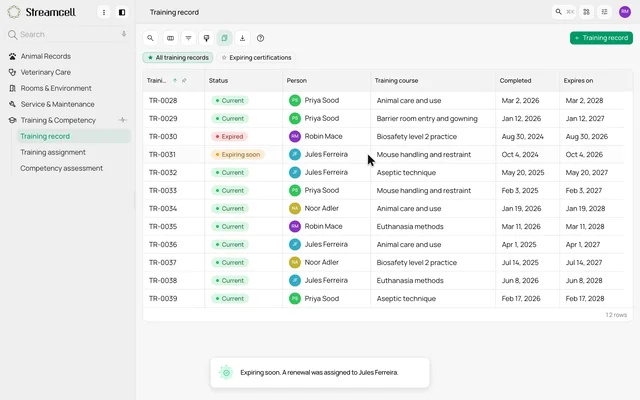Click the Streamcell logo icon
The height and width of the screenshot is (400, 640).
click(13, 12)
